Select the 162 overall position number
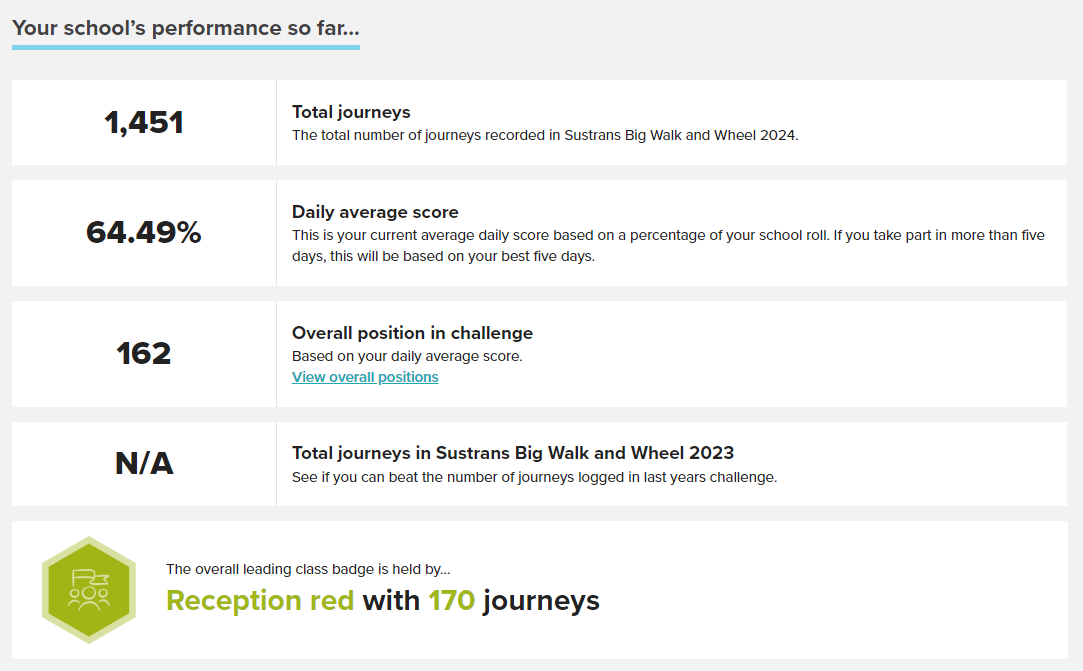1083x671 pixels. point(144,354)
